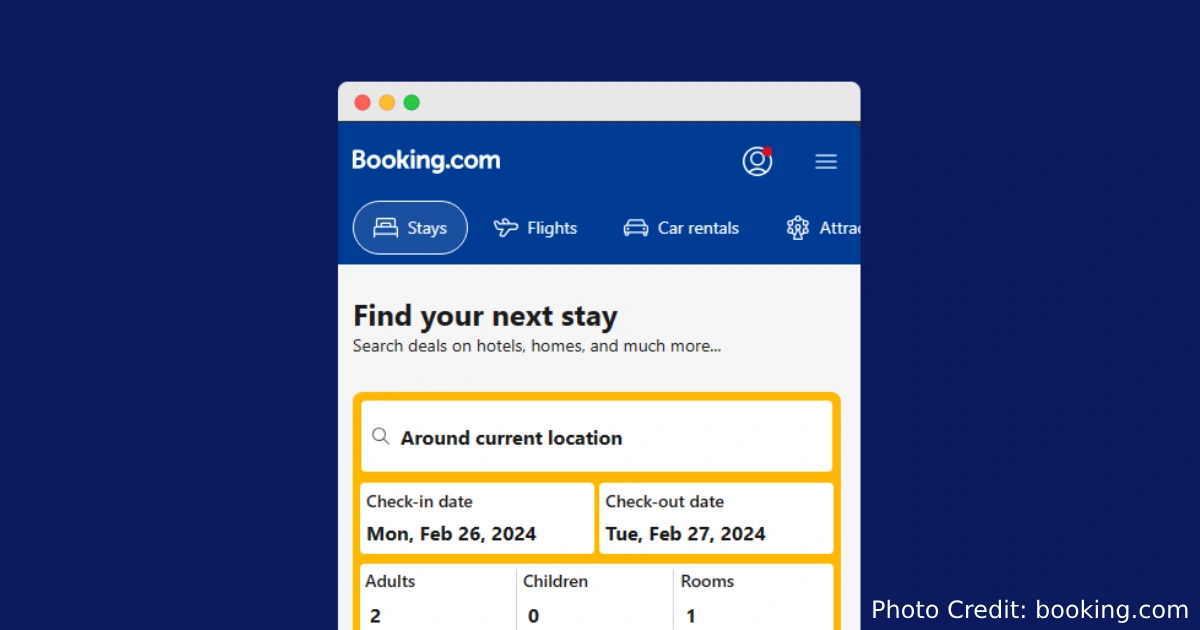Open the Adults count selector
This screenshot has height=630, width=1200.
point(437,597)
